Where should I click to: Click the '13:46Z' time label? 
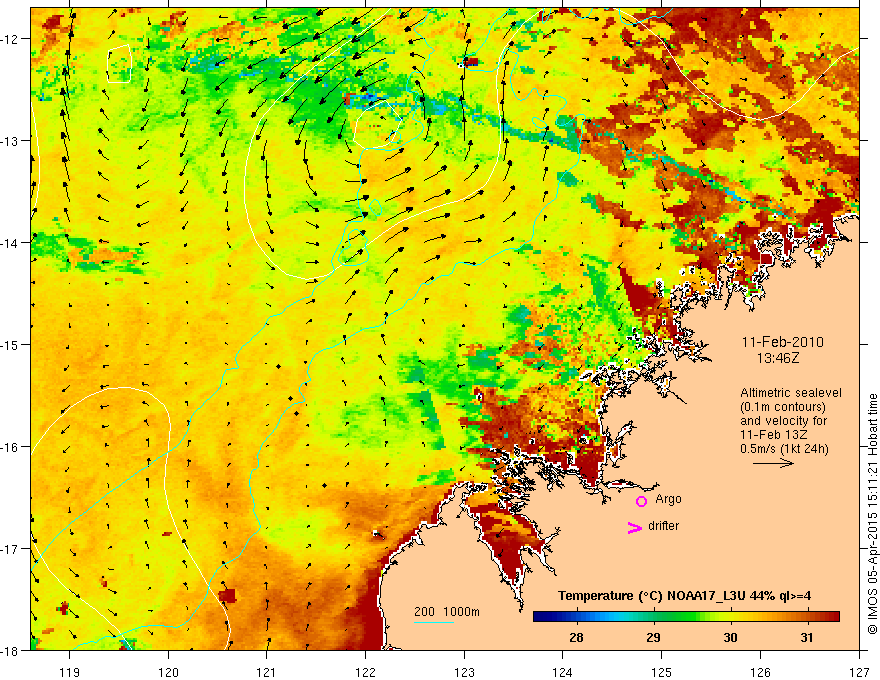pyautogui.click(x=777, y=358)
